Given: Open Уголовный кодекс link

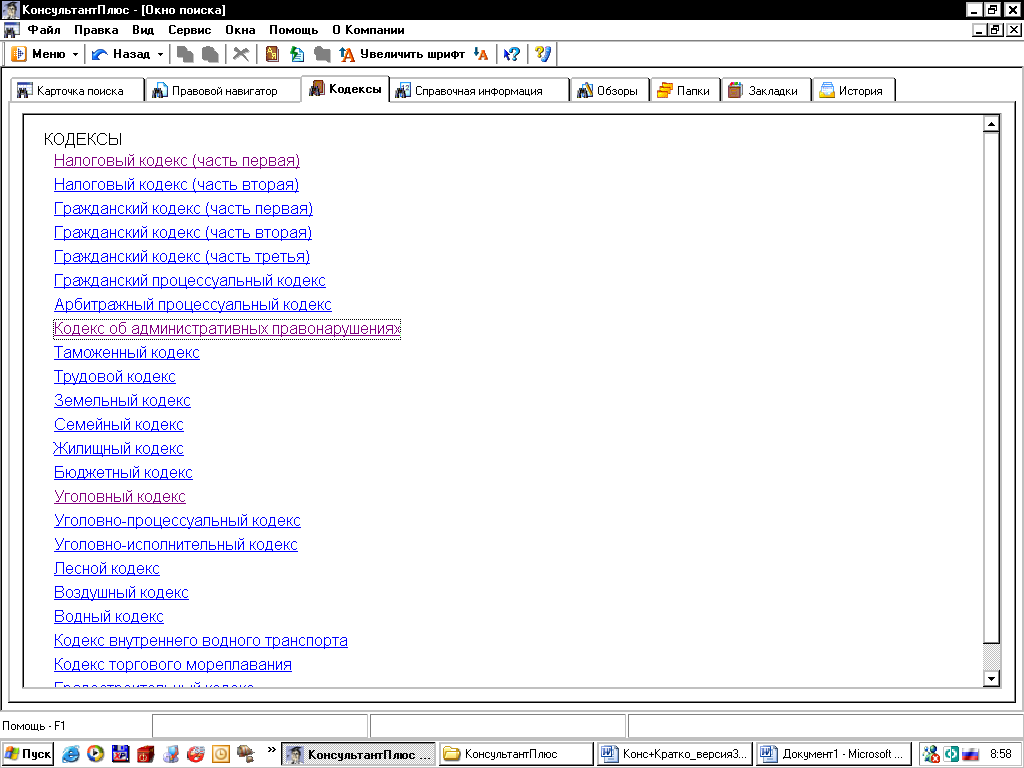Looking at the screenshot, I should (x=120, y=497).
